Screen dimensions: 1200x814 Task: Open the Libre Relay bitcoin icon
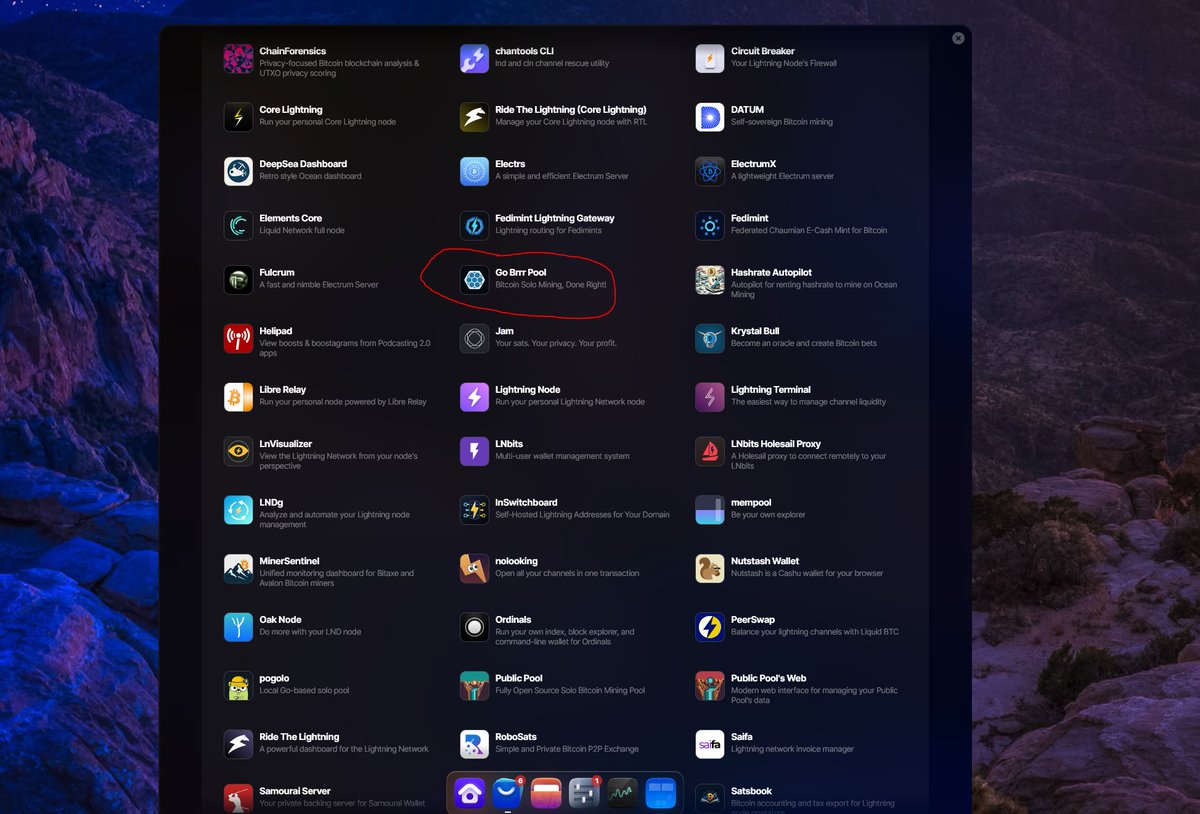[x=238, y=397]
